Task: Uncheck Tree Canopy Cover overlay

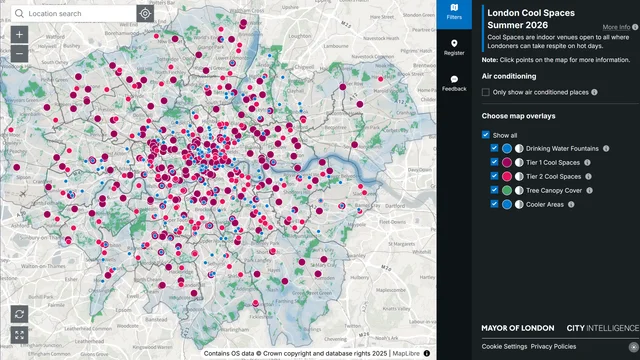Action: (x=494, y=190)
